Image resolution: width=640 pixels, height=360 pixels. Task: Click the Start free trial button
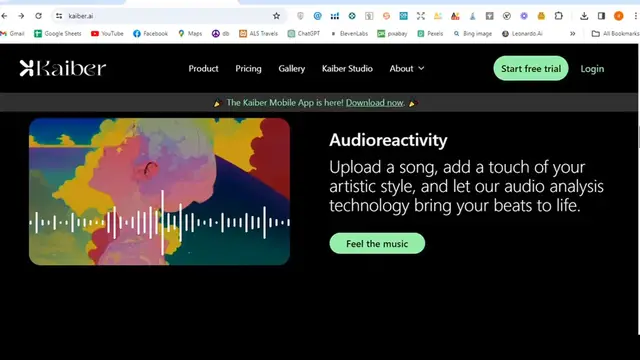[x=531, y=68]
